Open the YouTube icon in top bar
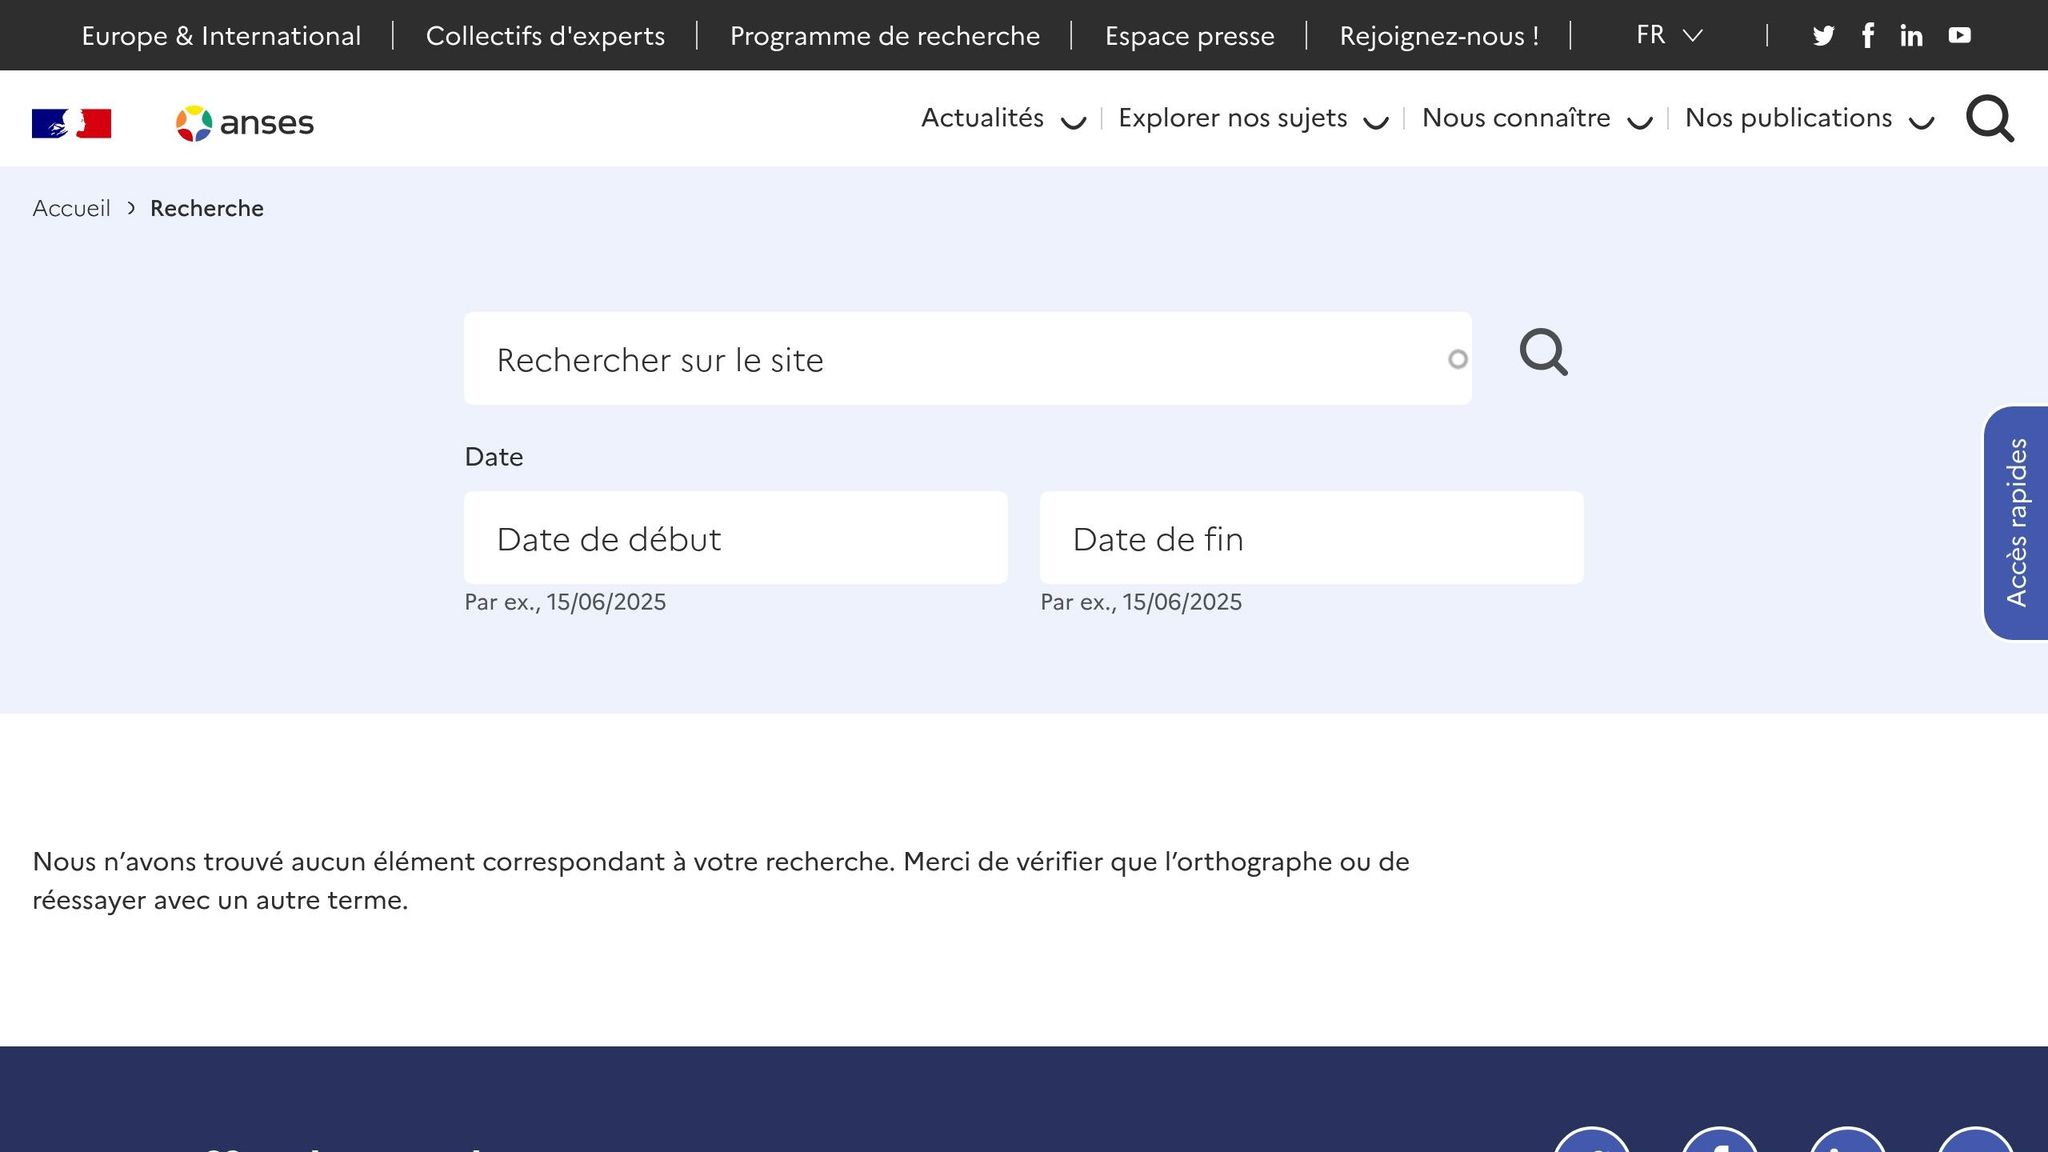This screenshot has height=1152, width=2048. click(x=1959, y=36)
